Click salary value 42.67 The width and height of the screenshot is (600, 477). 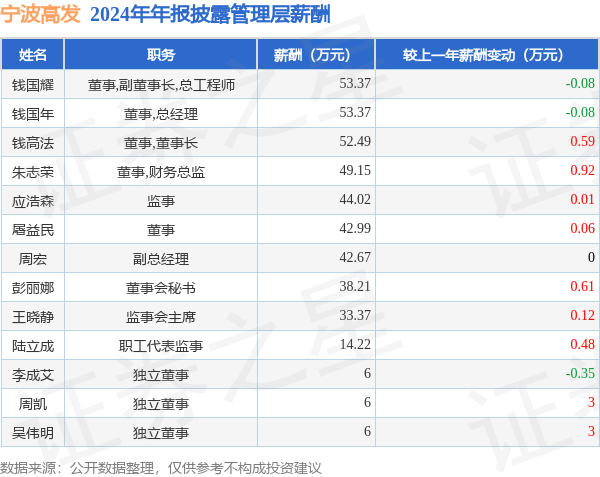point(355,257)
